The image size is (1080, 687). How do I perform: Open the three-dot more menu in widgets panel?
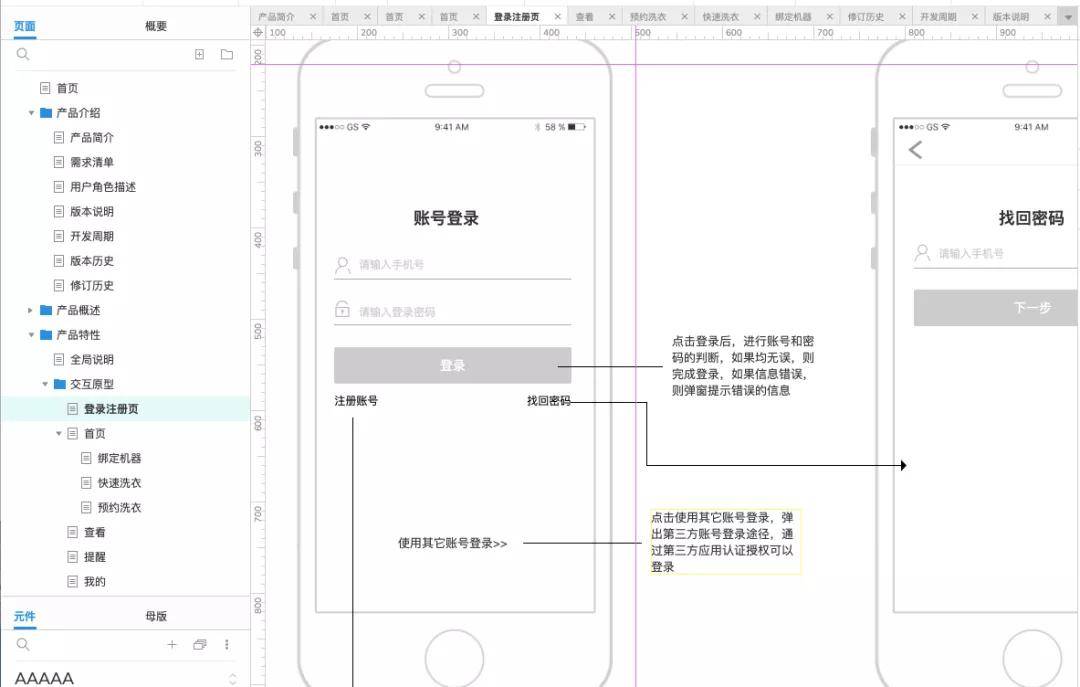227,644
